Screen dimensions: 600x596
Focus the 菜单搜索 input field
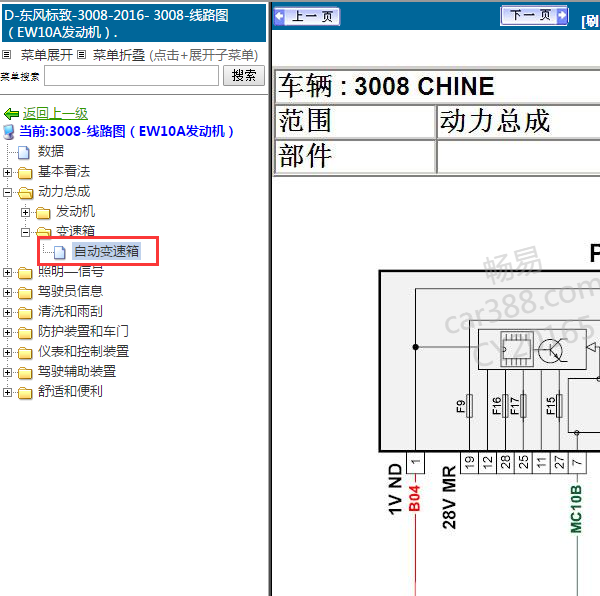(x=131, y=76)
